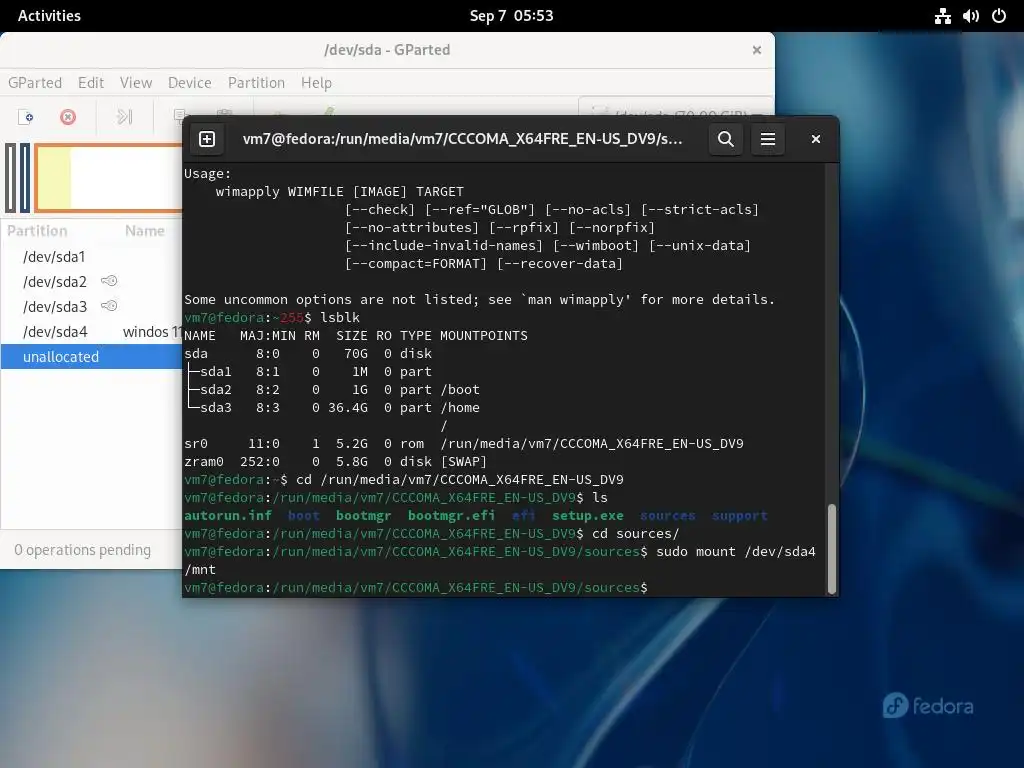Click the key icon beside /dev/sda2
Viewport: 1024px width, 768px height.
coord(109,281)
